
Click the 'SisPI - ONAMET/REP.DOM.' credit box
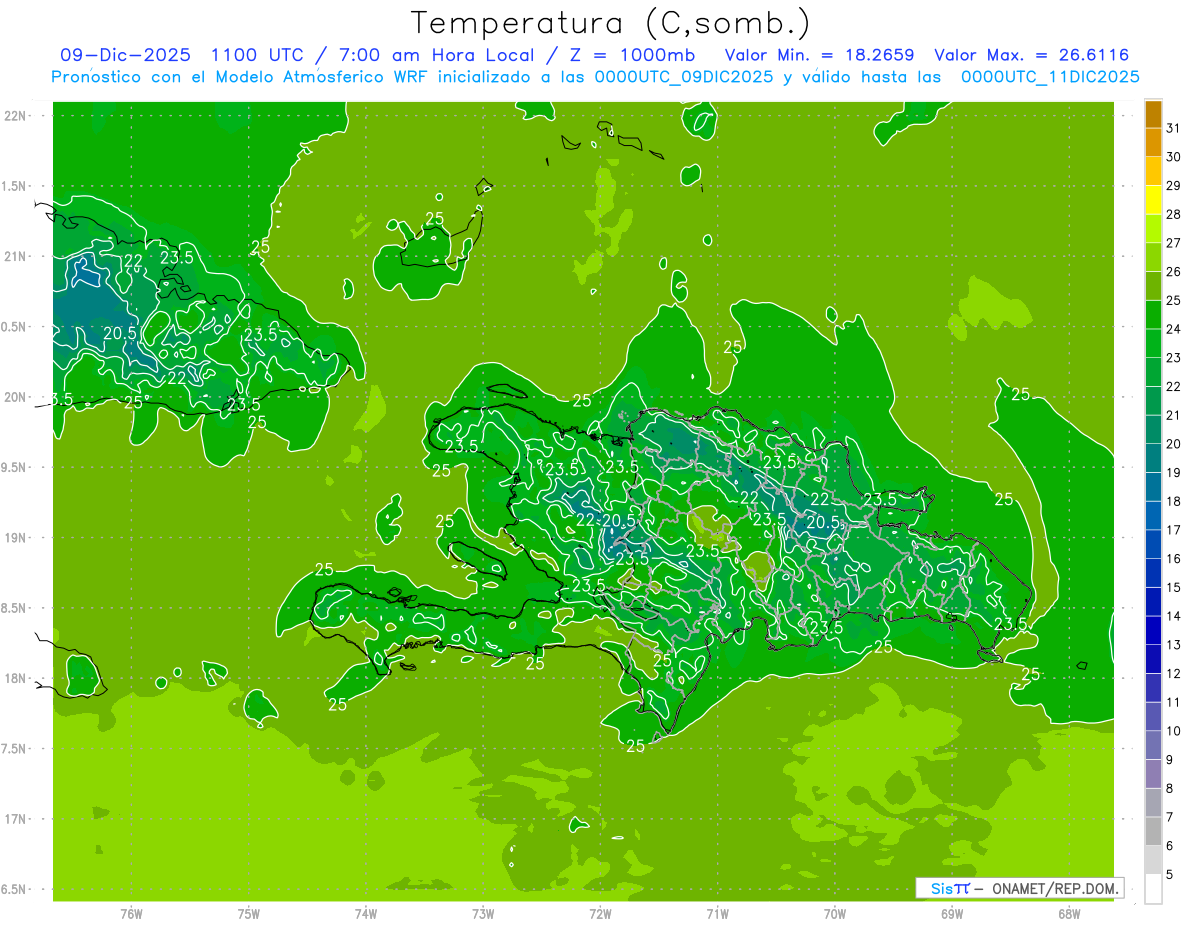coord(1019,888)
